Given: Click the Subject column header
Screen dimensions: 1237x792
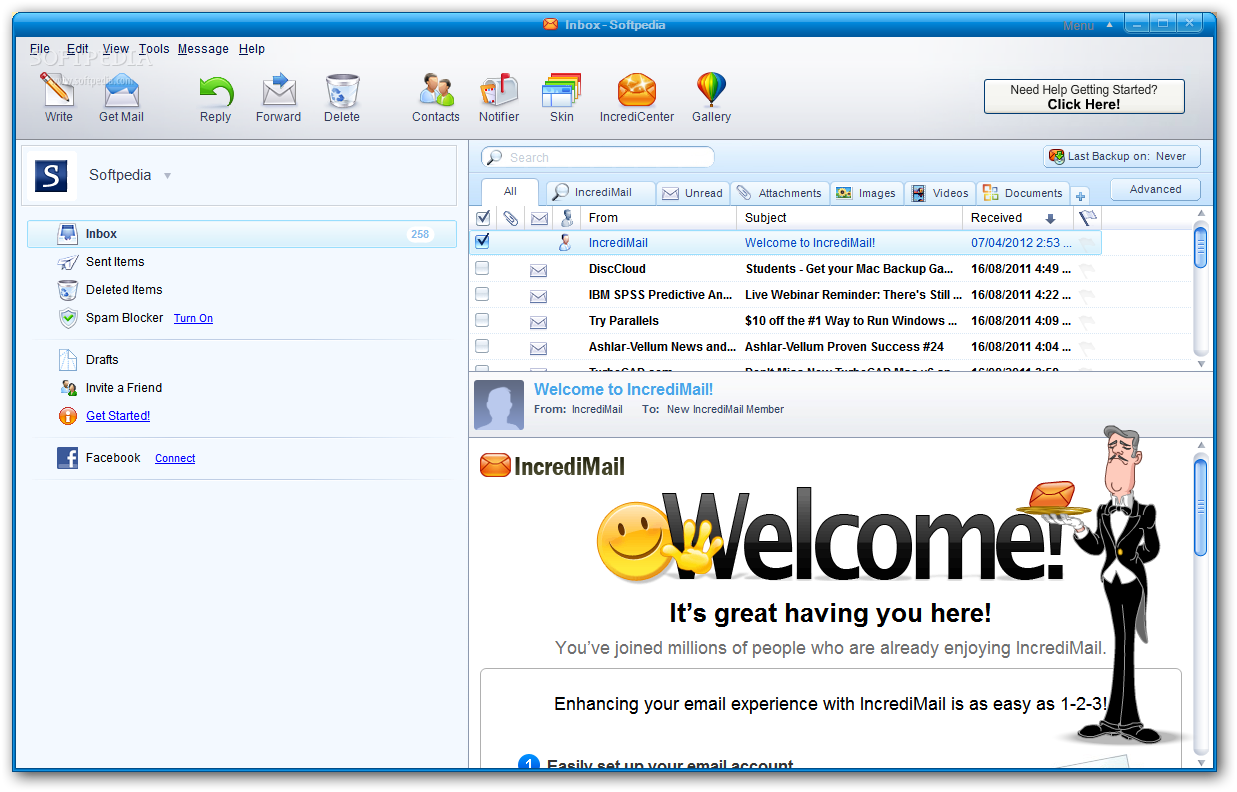Looking at the screenshot, I should [850, 218].
